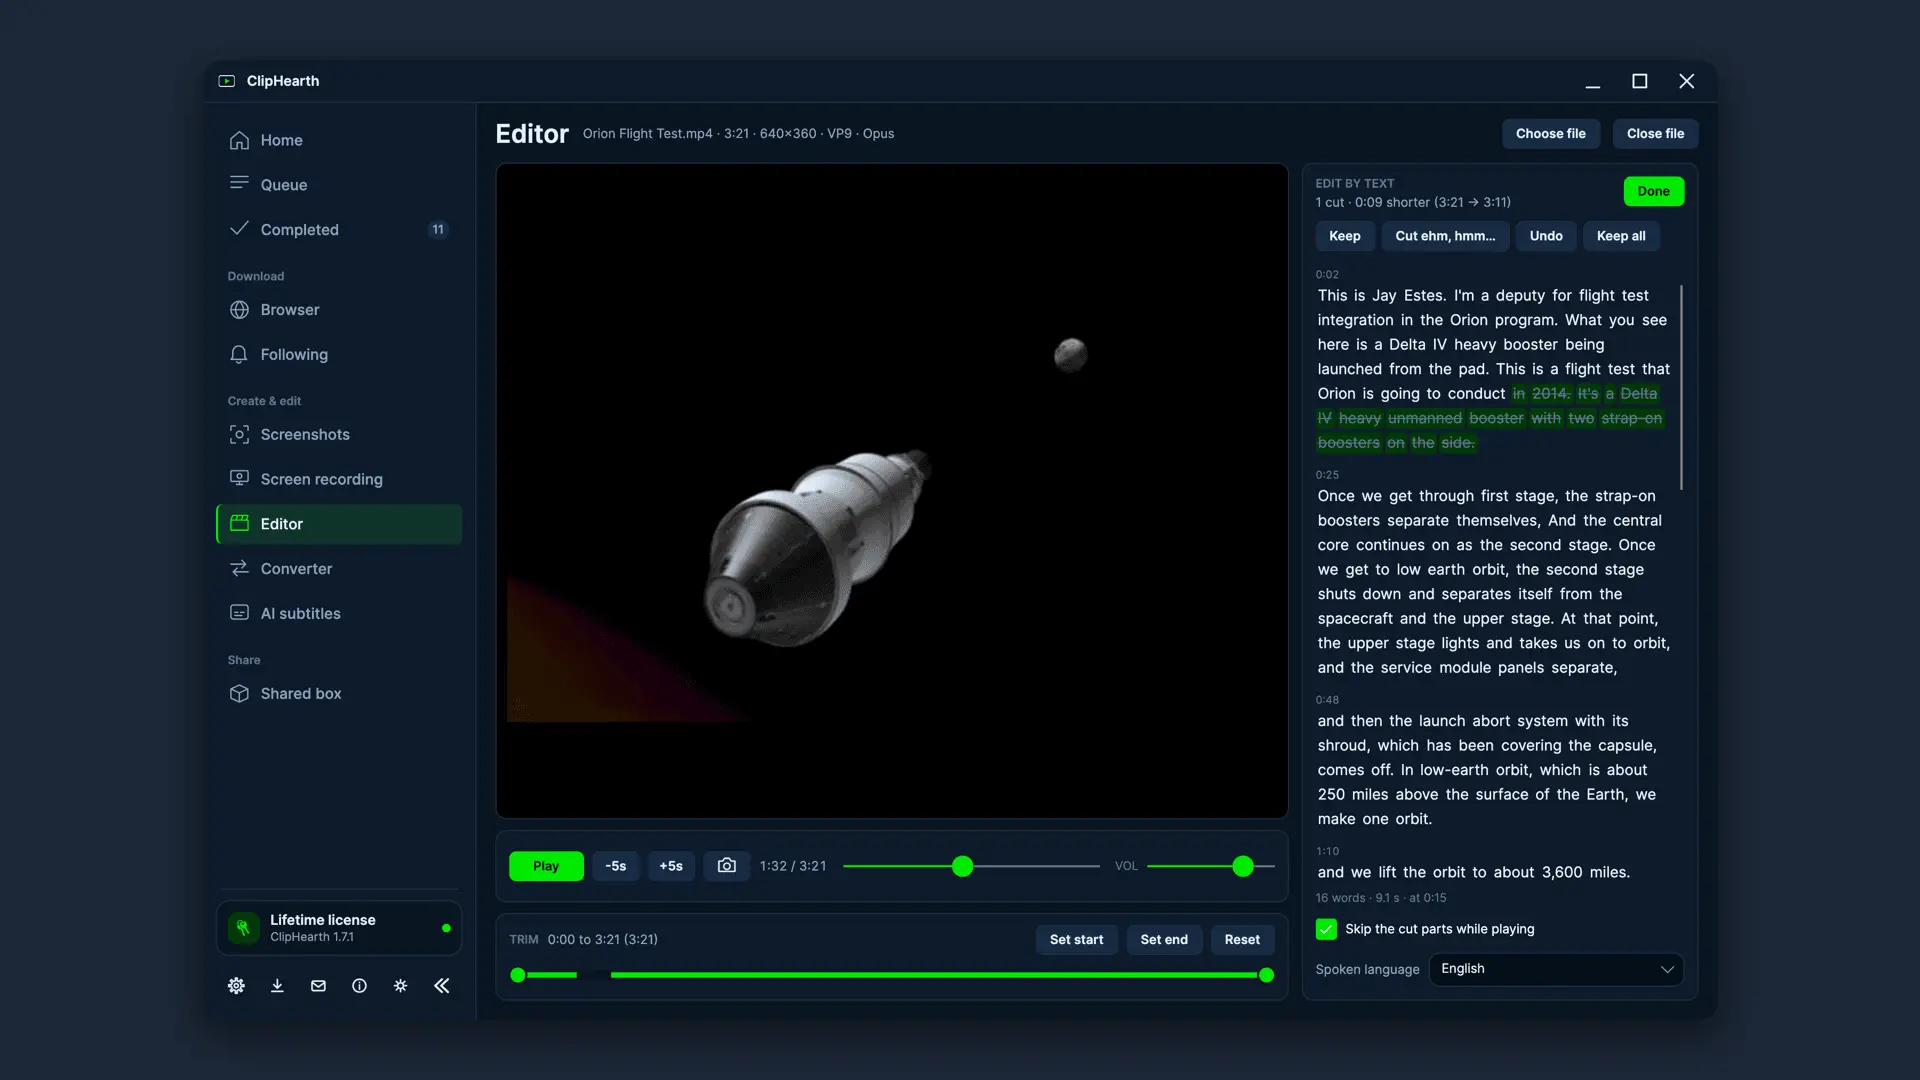Open settings gear in sidebar footer

pos(236,986)
